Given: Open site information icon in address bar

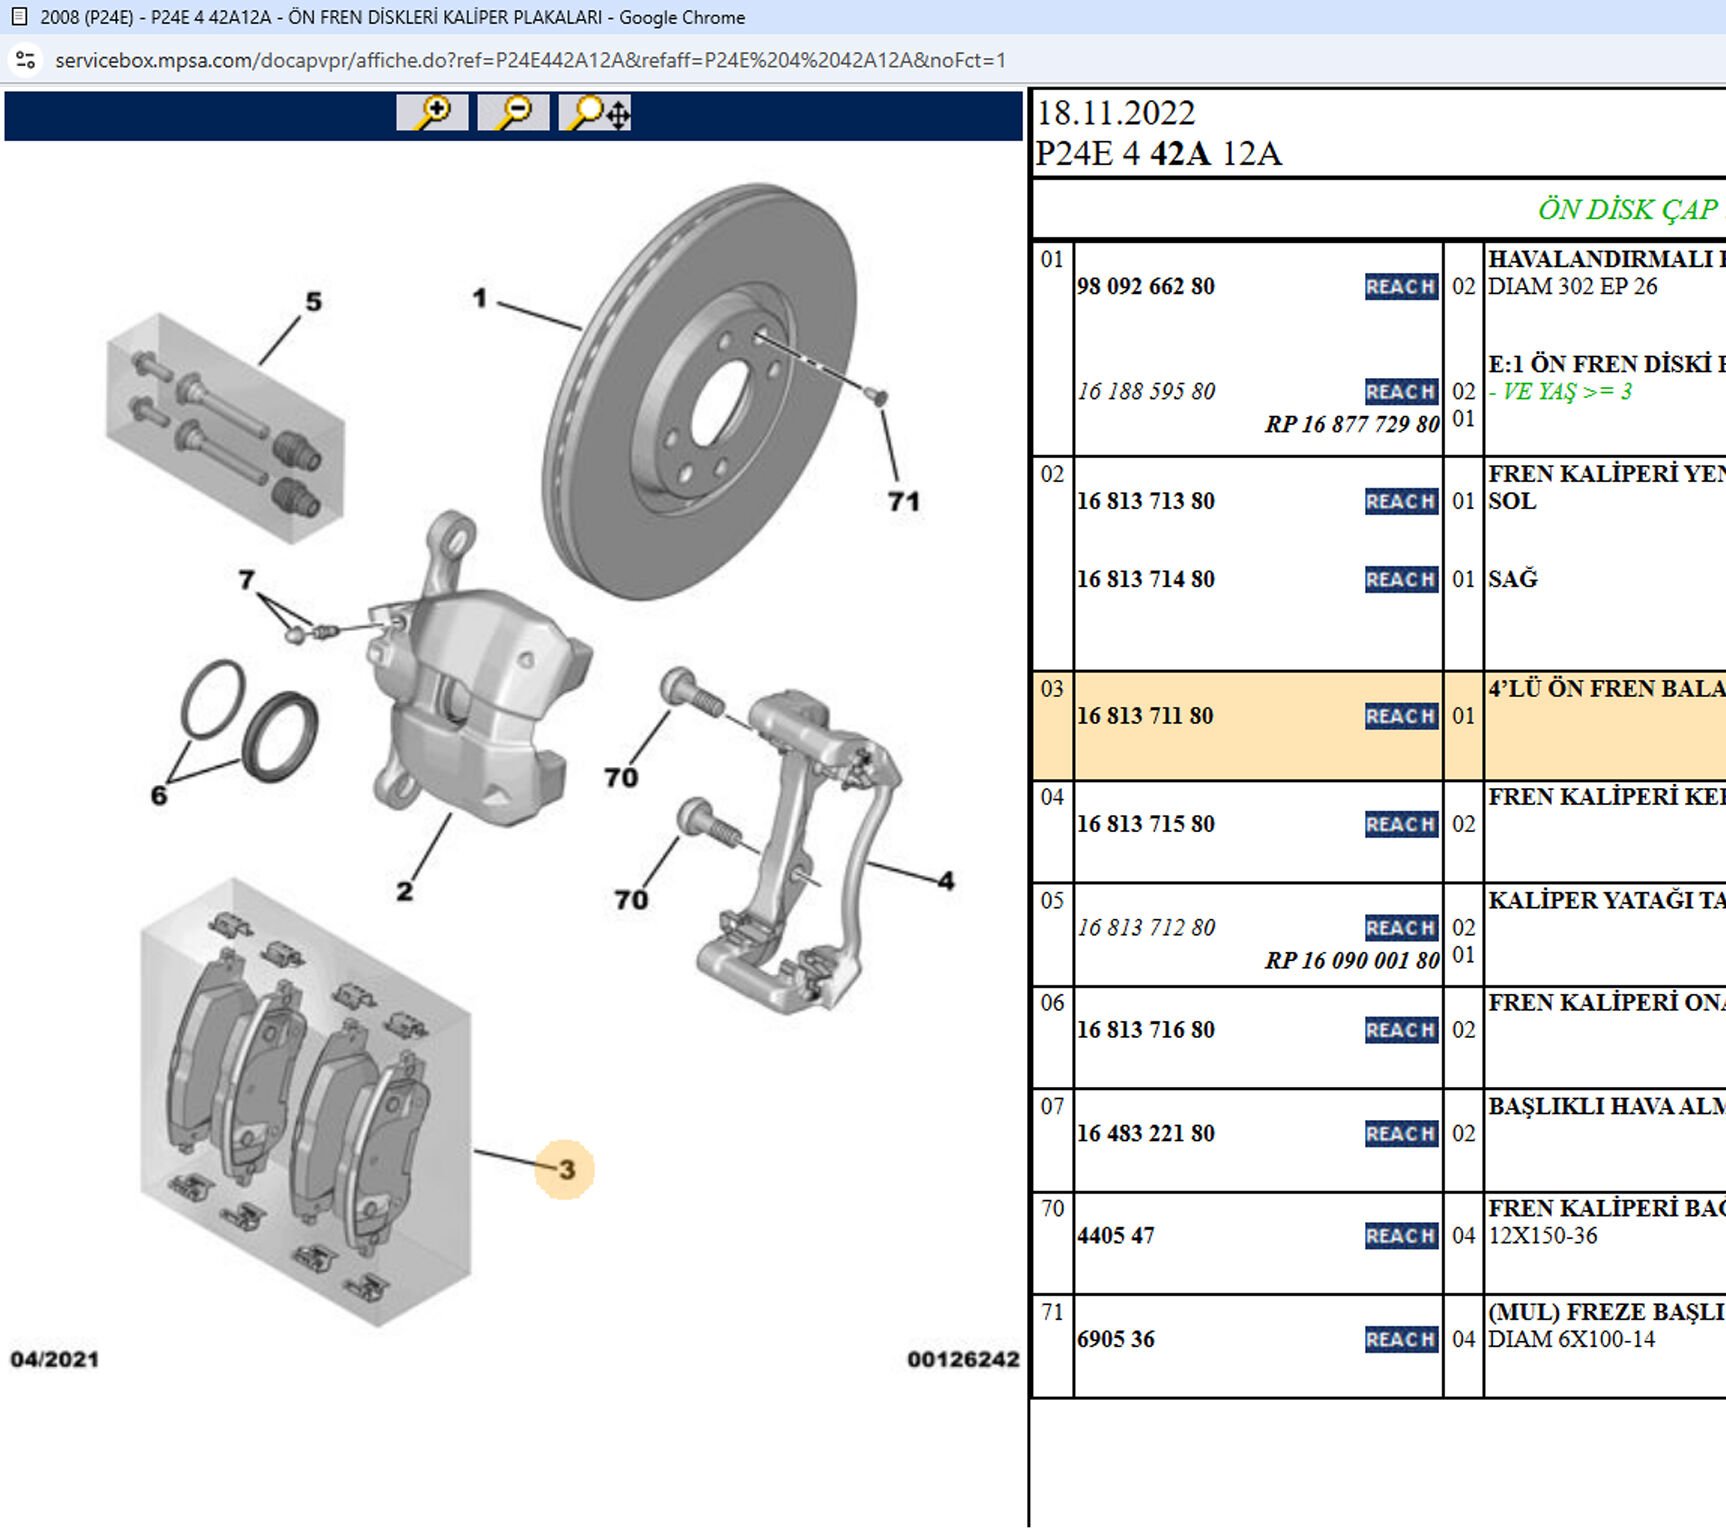Looking at the screenshot, I should pyautogui.click(x=26, y=60).
